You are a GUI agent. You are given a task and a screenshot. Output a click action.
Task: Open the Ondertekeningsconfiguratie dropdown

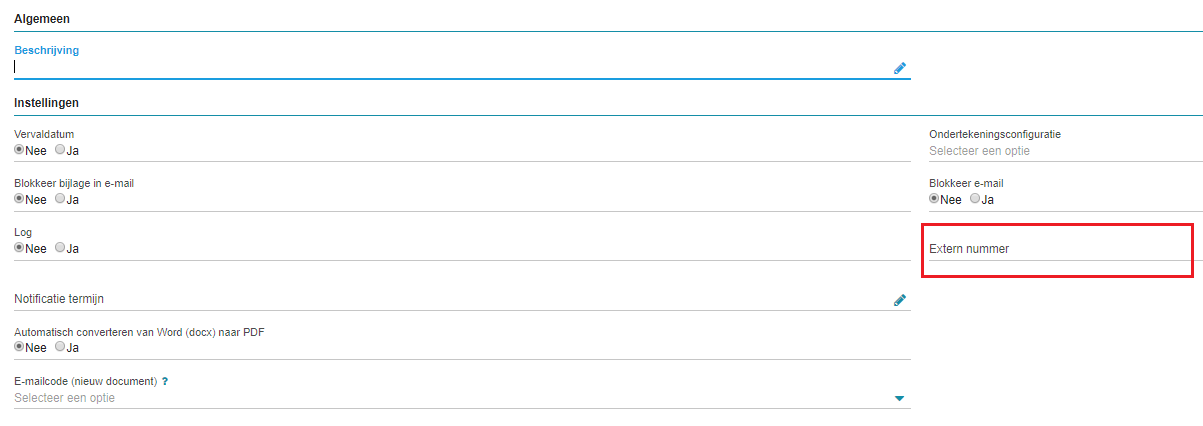pos(1066,151)
